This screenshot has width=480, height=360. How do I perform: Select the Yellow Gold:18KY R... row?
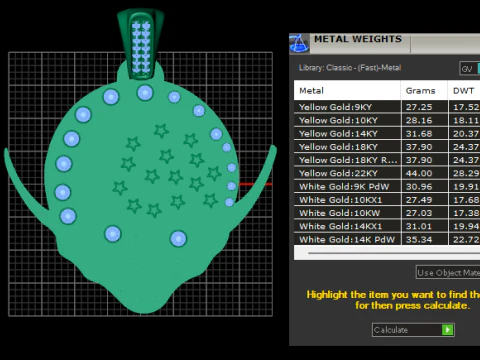387,160
